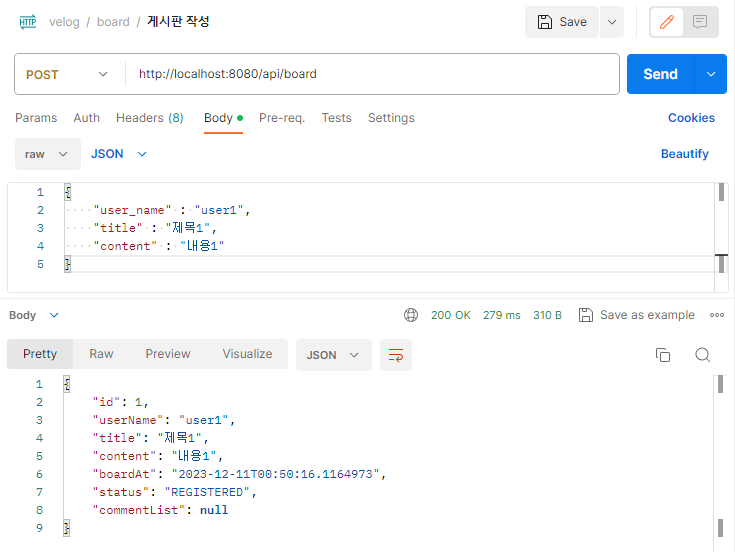Switch to the Tests tab

336,118
